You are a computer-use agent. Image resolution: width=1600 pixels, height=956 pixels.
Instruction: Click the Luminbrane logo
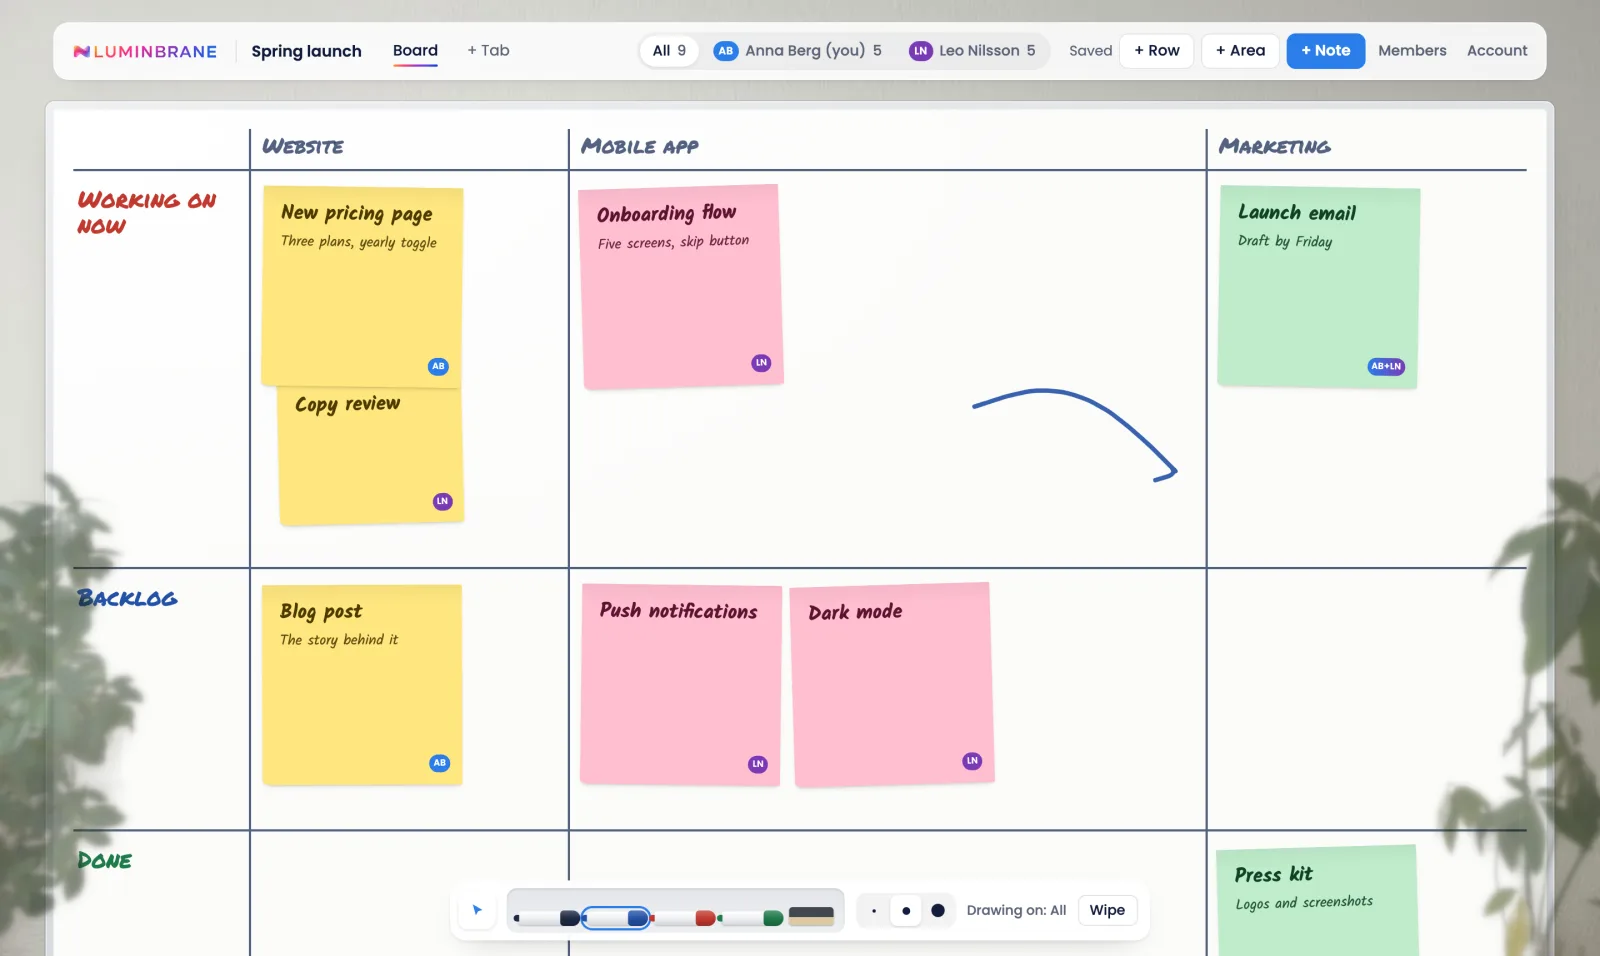click(x=145, y=51)
